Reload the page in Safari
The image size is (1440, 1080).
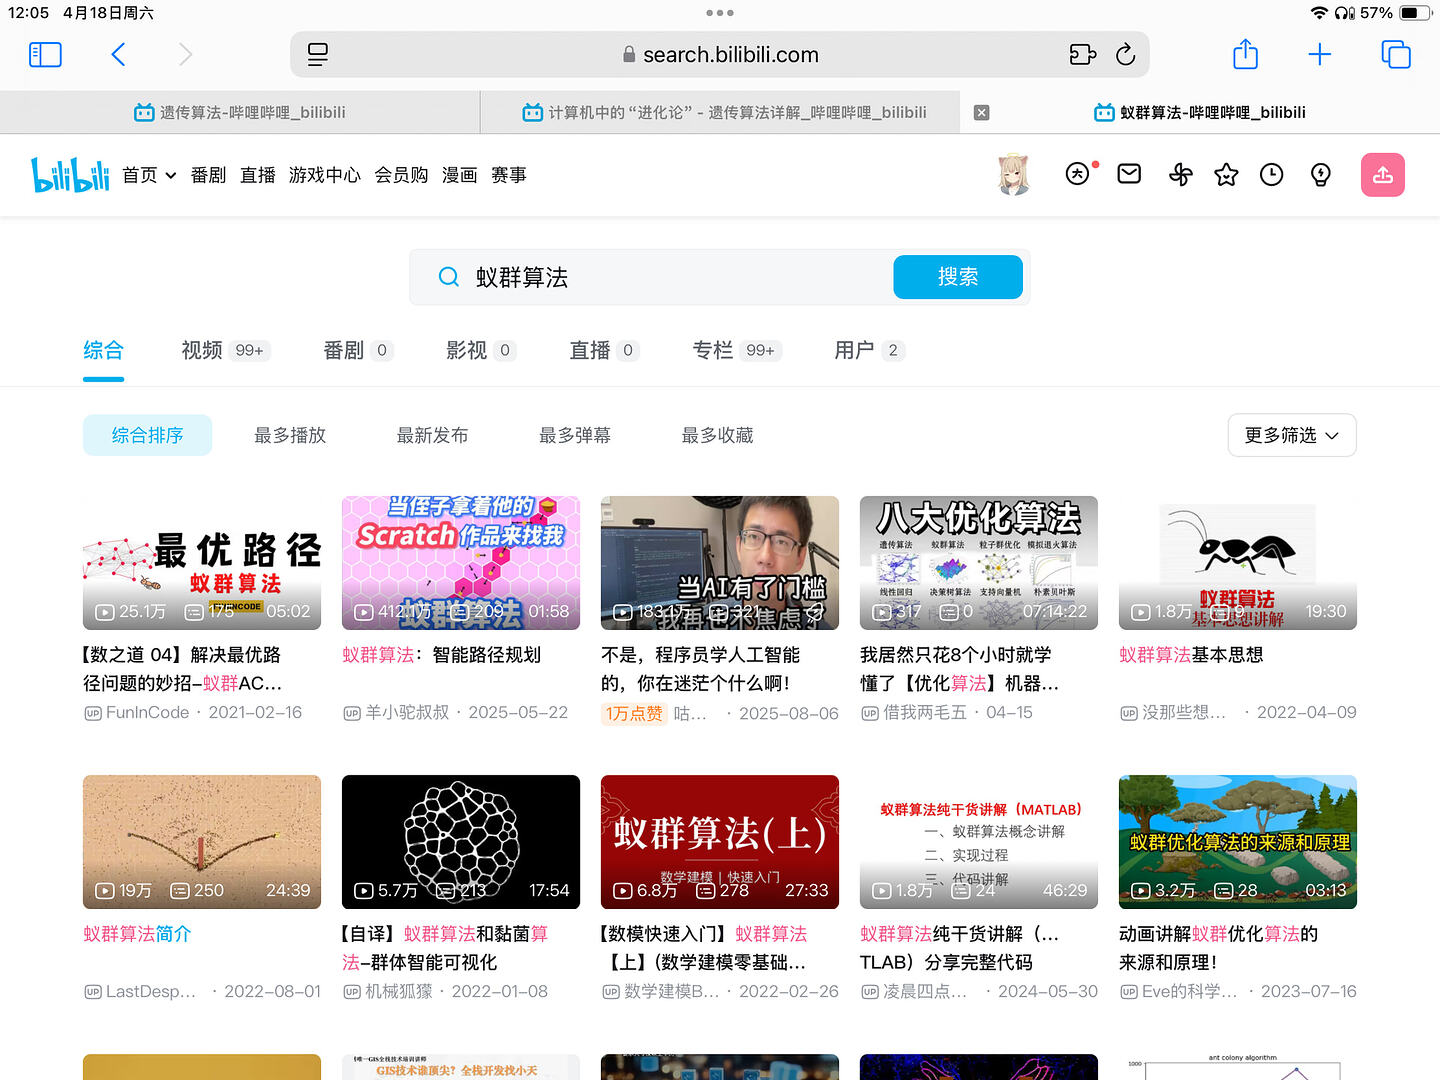click(1125, 55)
